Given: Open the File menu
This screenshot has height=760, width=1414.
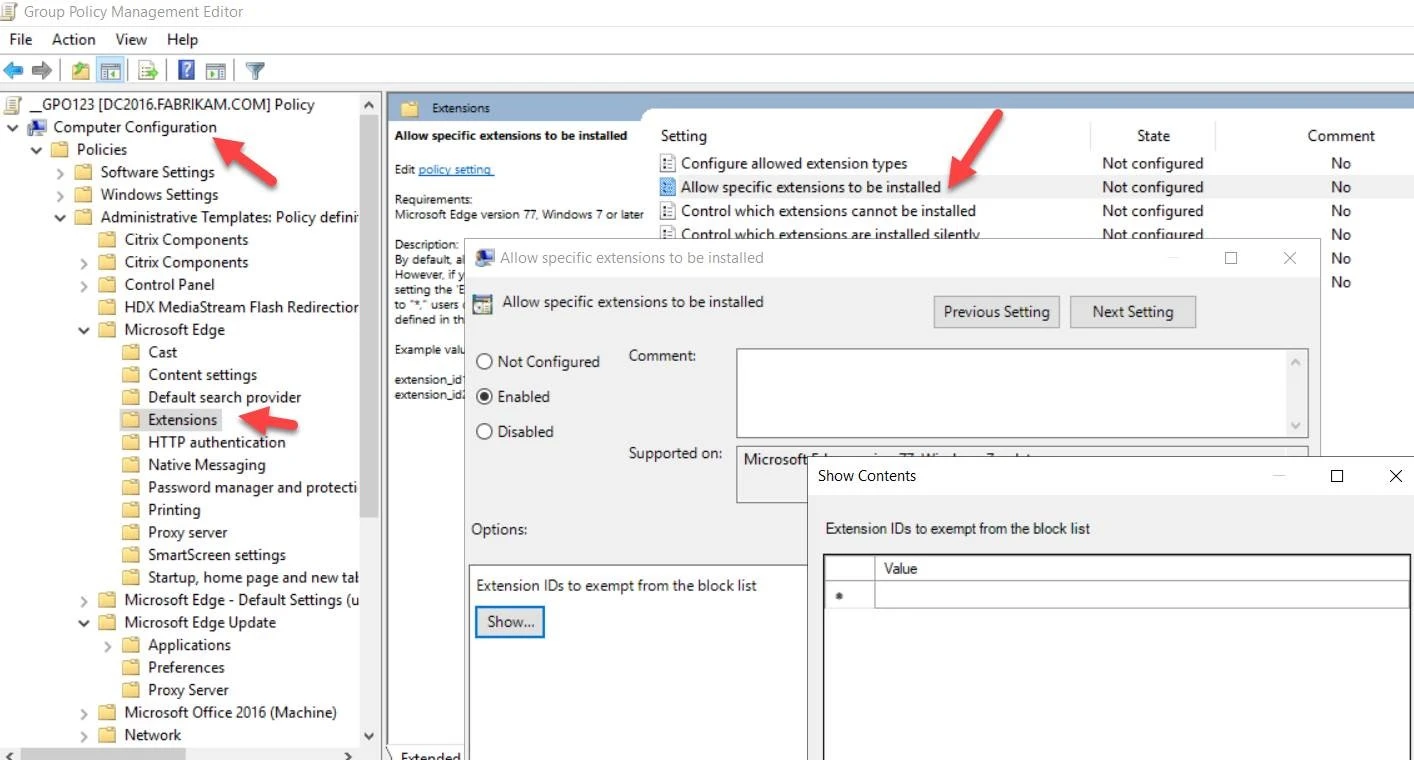Looking at the screenshot, I should coord(21,39).
